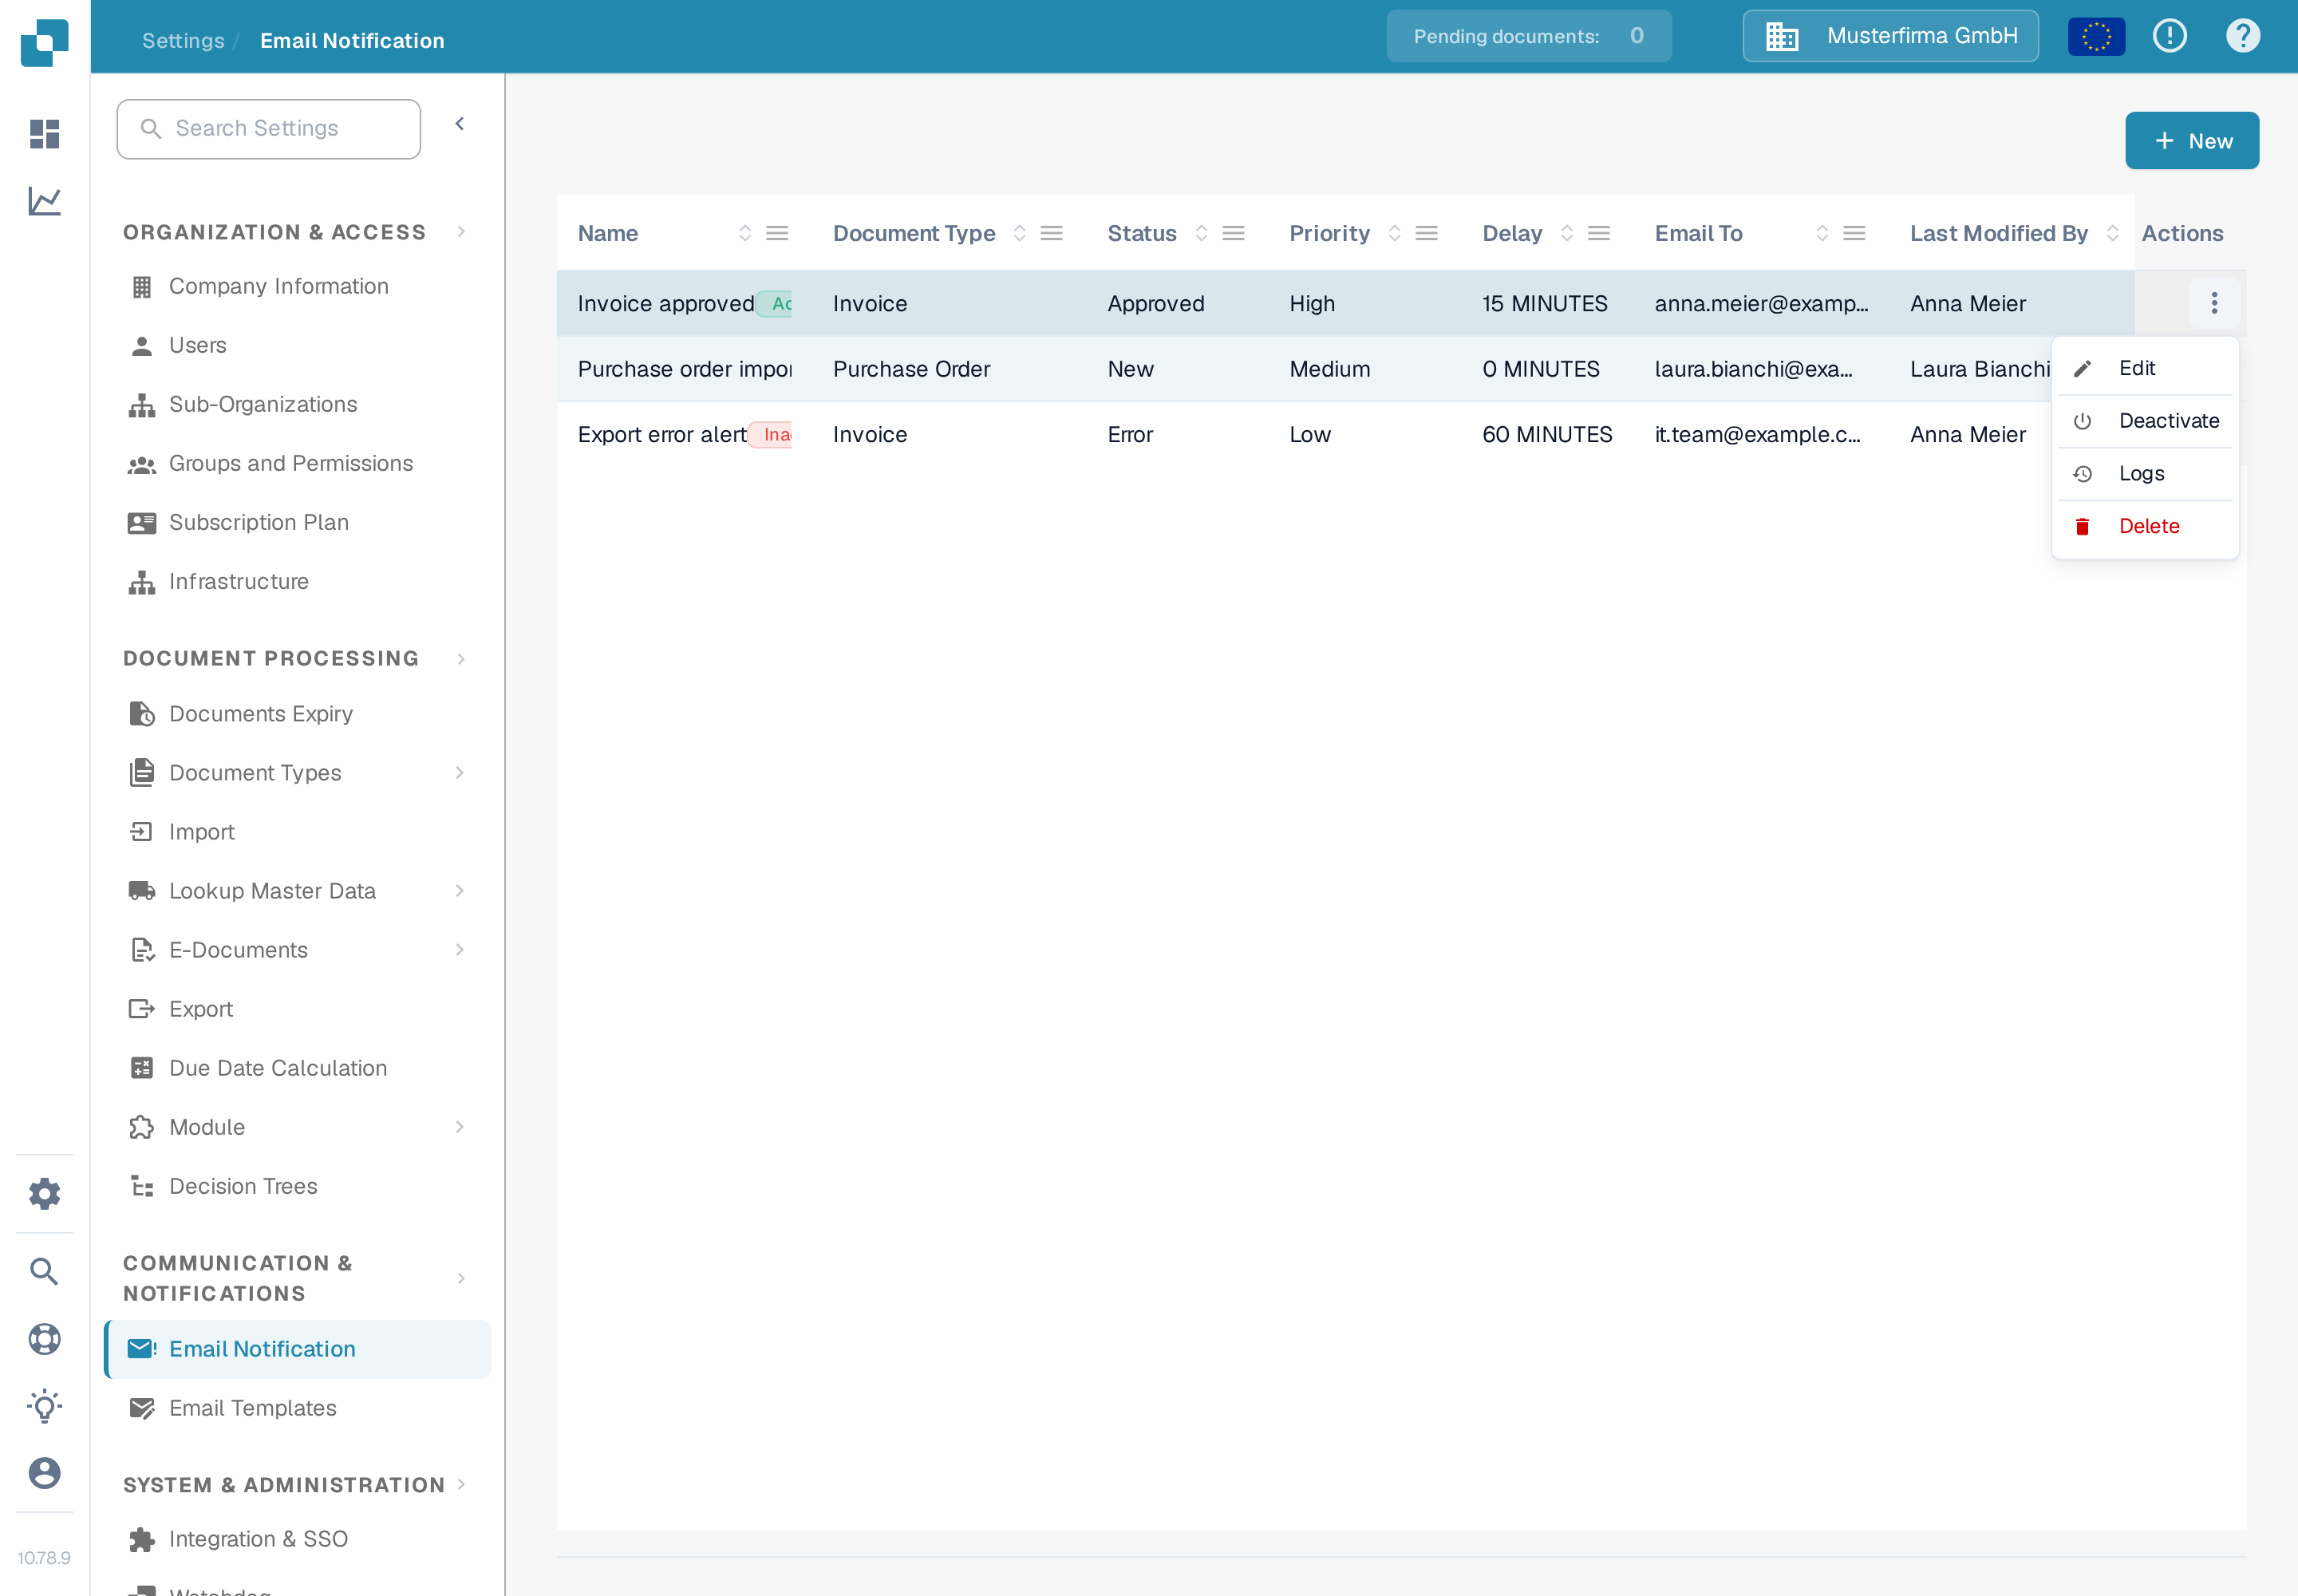This screenshot has height=1596, width=2298.
Task: Expand Lookup Master Data submenu
Action: [460, 891]
